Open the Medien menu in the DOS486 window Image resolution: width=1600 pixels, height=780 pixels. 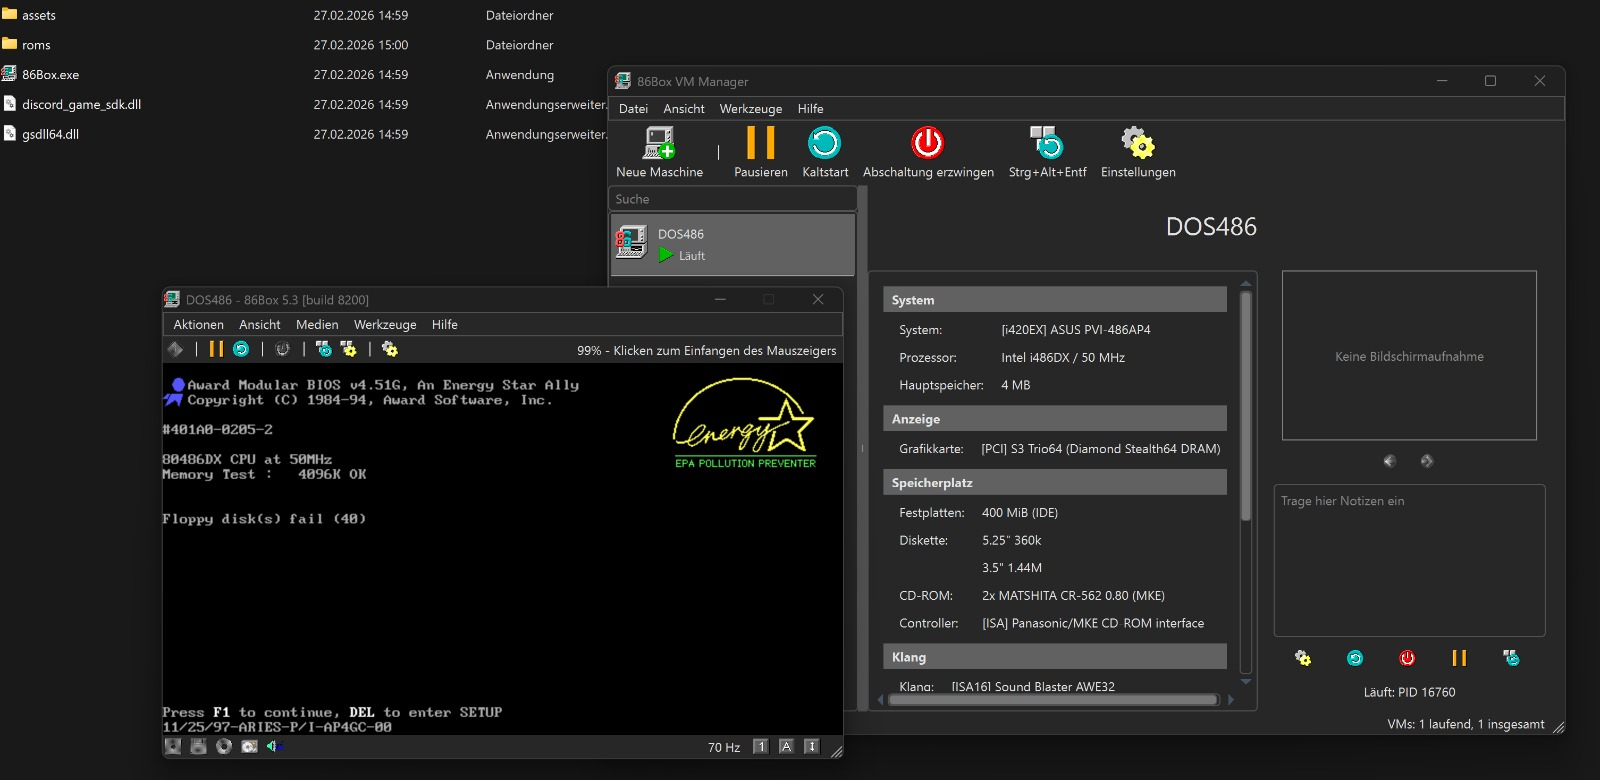click(x=317, y=325)
